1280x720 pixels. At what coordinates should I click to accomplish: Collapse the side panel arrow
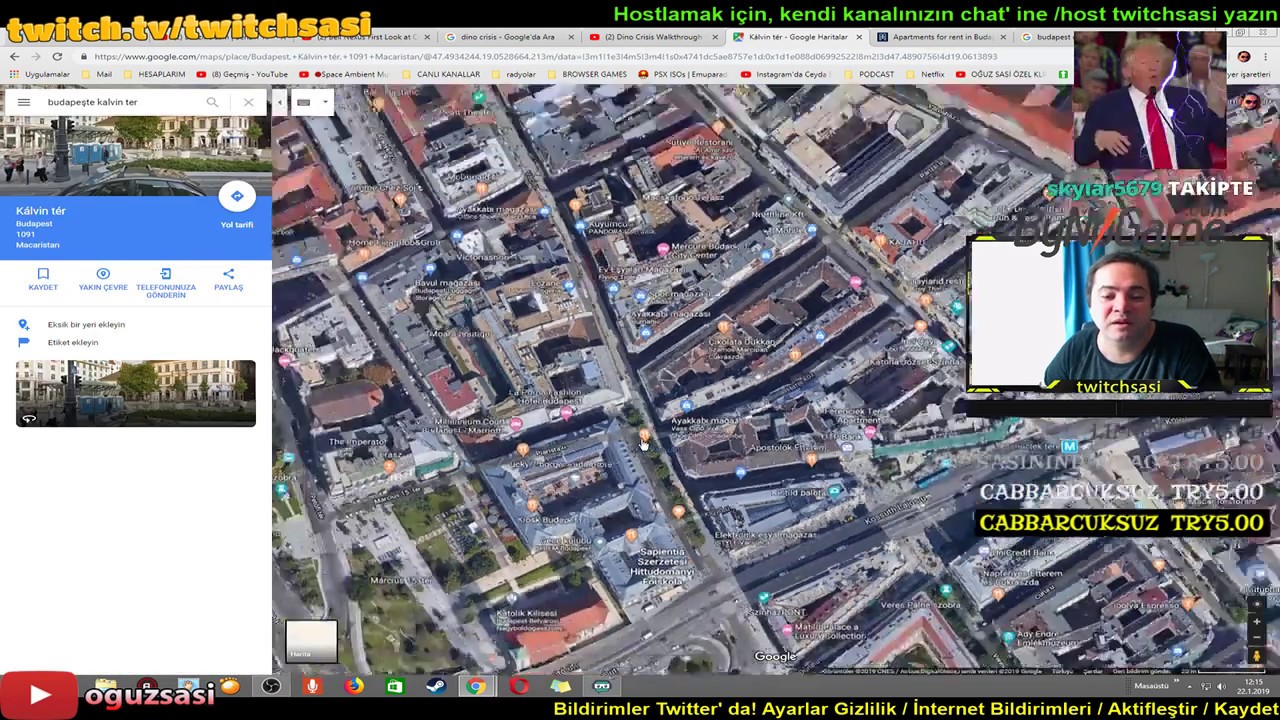click(x=280, y=102)
